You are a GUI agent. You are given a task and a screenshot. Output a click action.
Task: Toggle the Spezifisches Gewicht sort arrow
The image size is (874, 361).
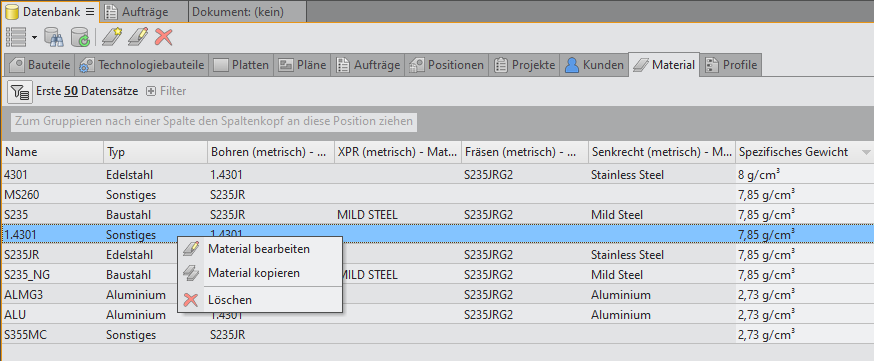[x=866, y=153]
